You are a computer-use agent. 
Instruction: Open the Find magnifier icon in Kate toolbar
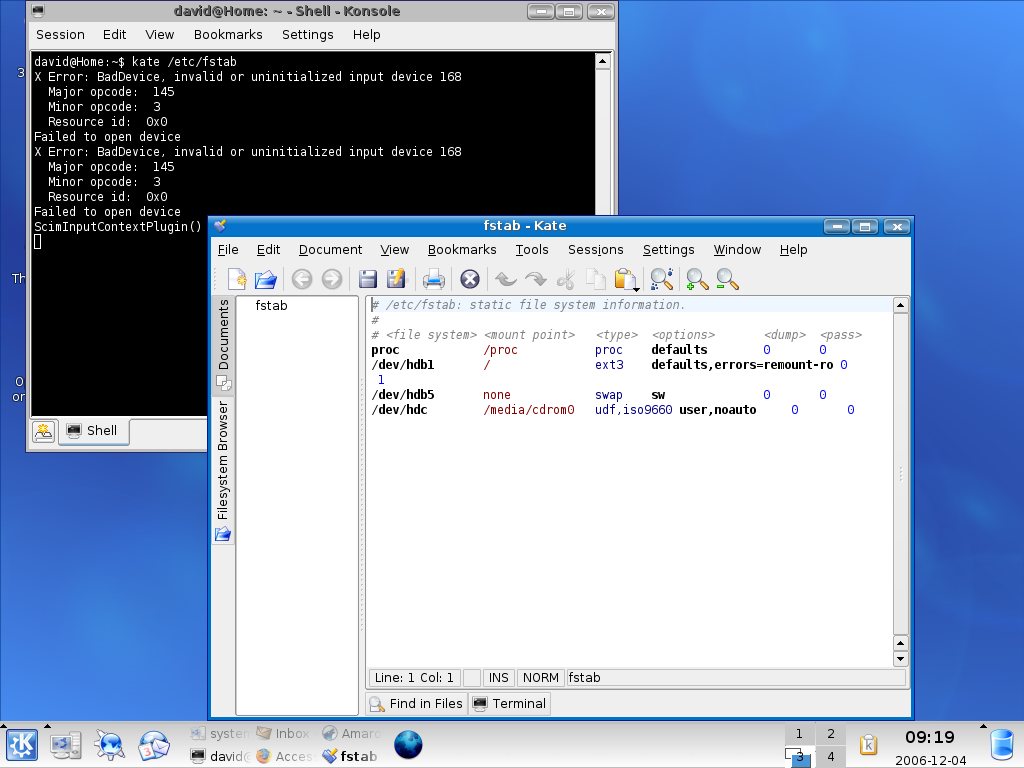click(x=662, y=280)
